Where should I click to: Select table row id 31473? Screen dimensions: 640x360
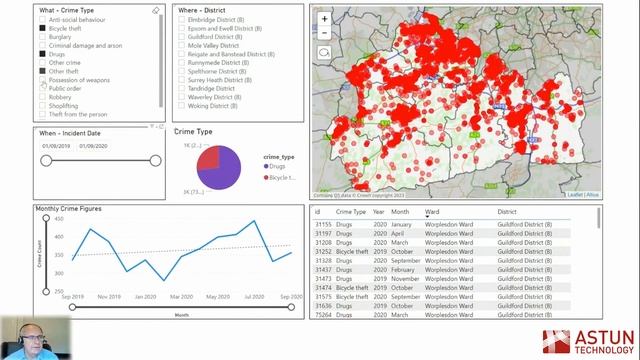point(442,279)
